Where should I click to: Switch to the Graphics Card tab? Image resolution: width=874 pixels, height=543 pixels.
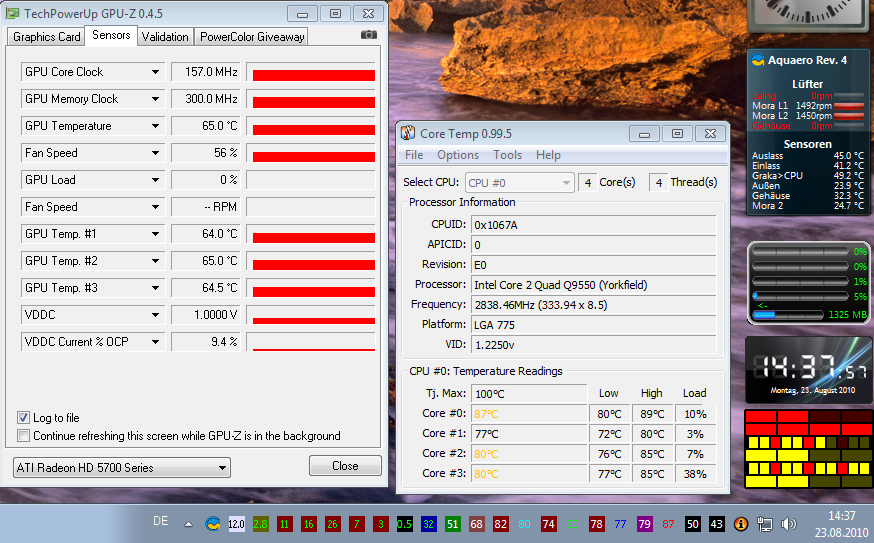pyautogui.click(x=46, y=37)
